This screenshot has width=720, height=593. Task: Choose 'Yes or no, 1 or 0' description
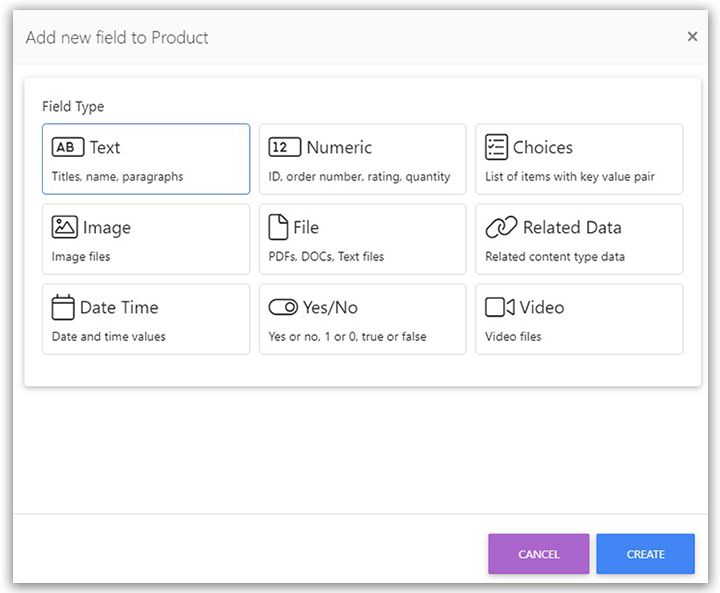[x=347, y=337]
